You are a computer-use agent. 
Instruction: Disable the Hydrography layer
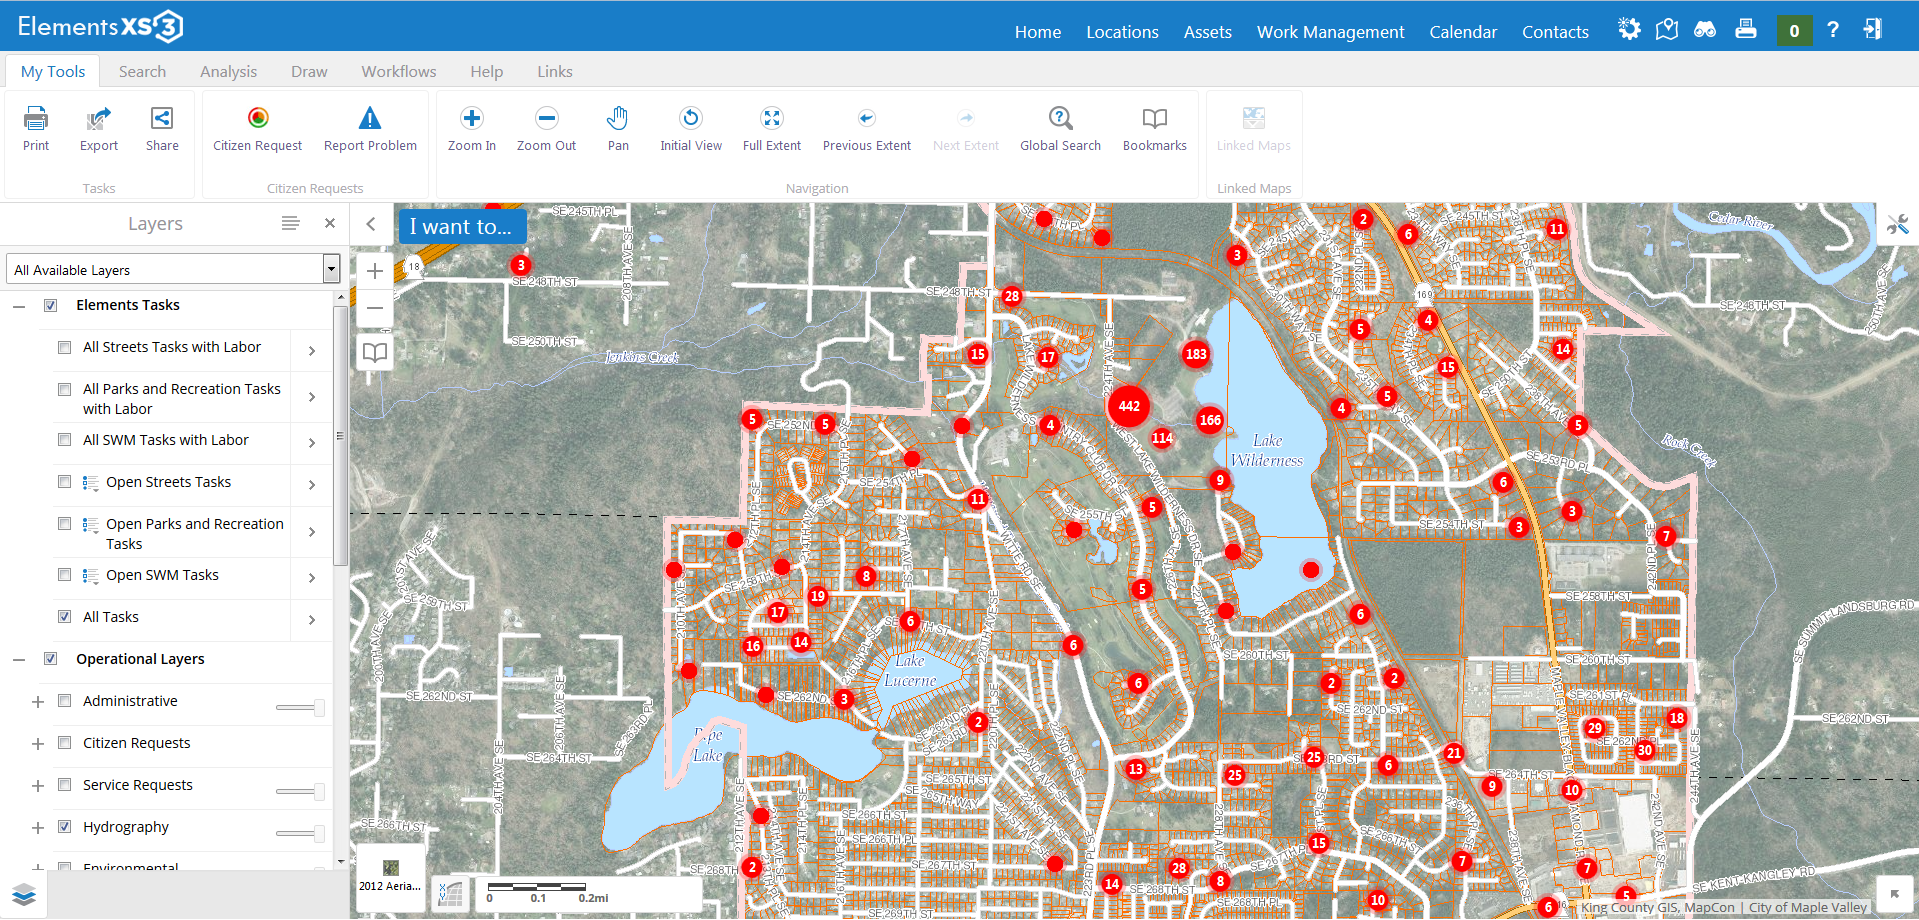click(64, 826)
